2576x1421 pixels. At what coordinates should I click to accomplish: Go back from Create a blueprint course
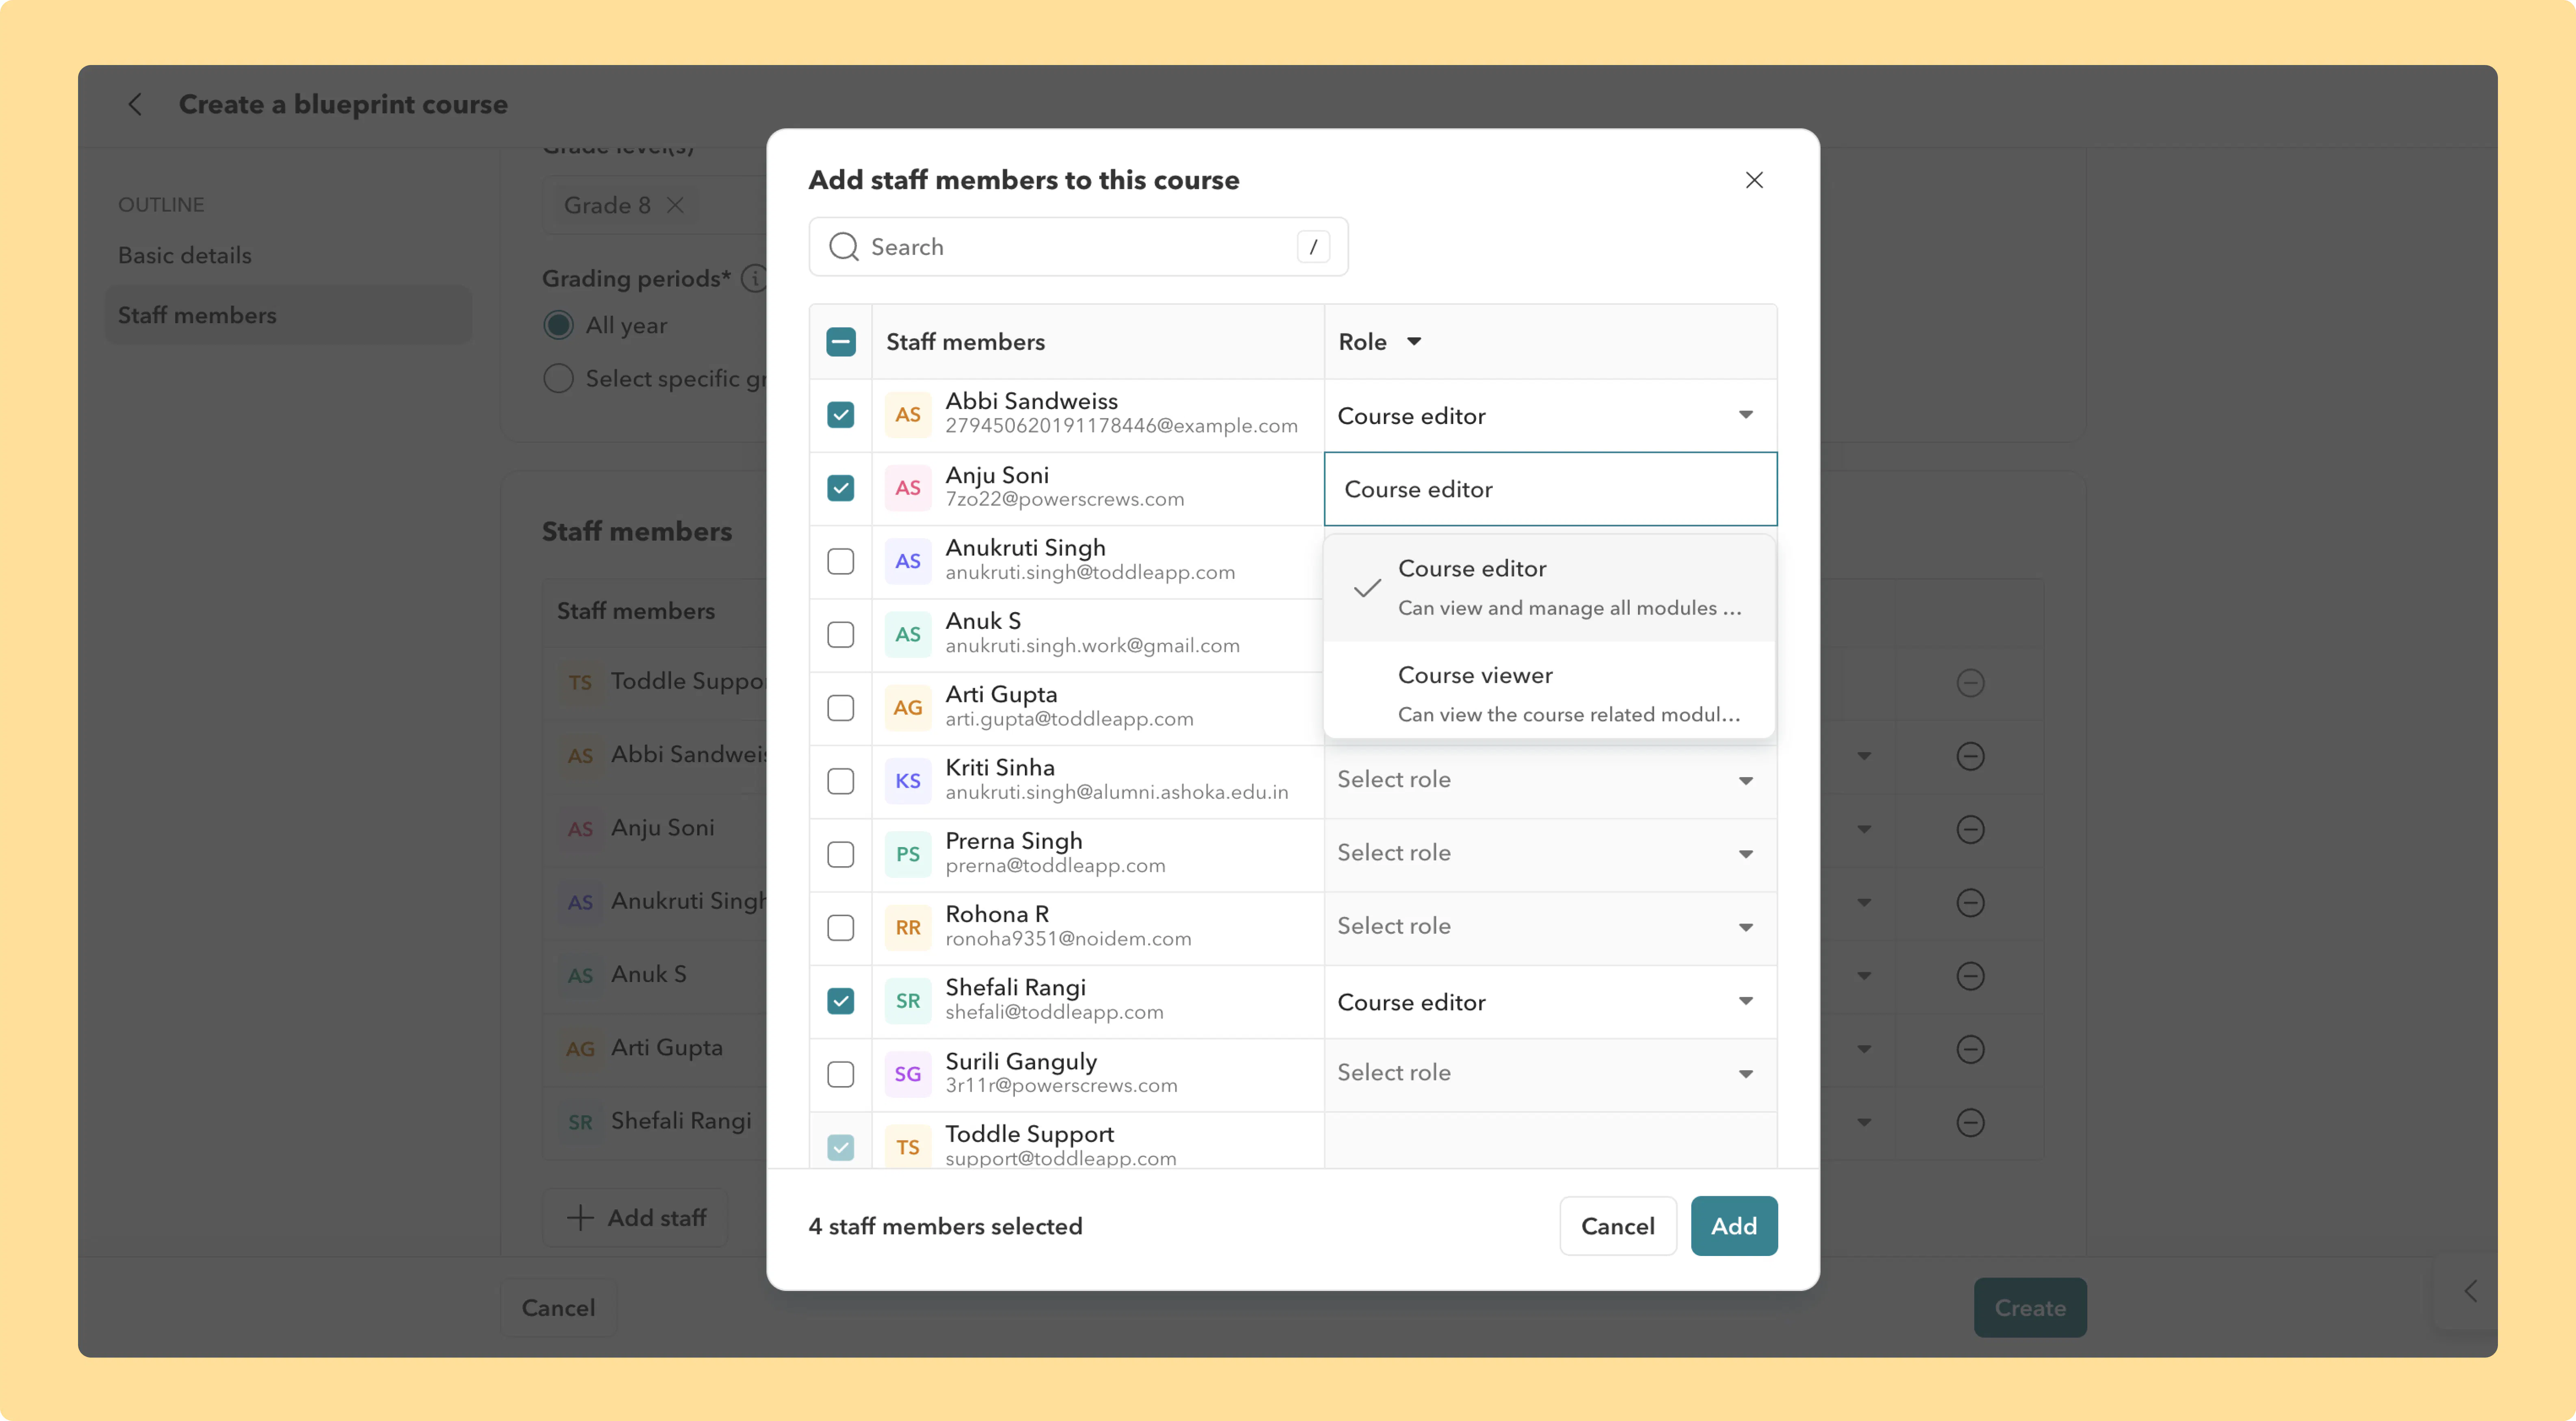coord(135,104)
